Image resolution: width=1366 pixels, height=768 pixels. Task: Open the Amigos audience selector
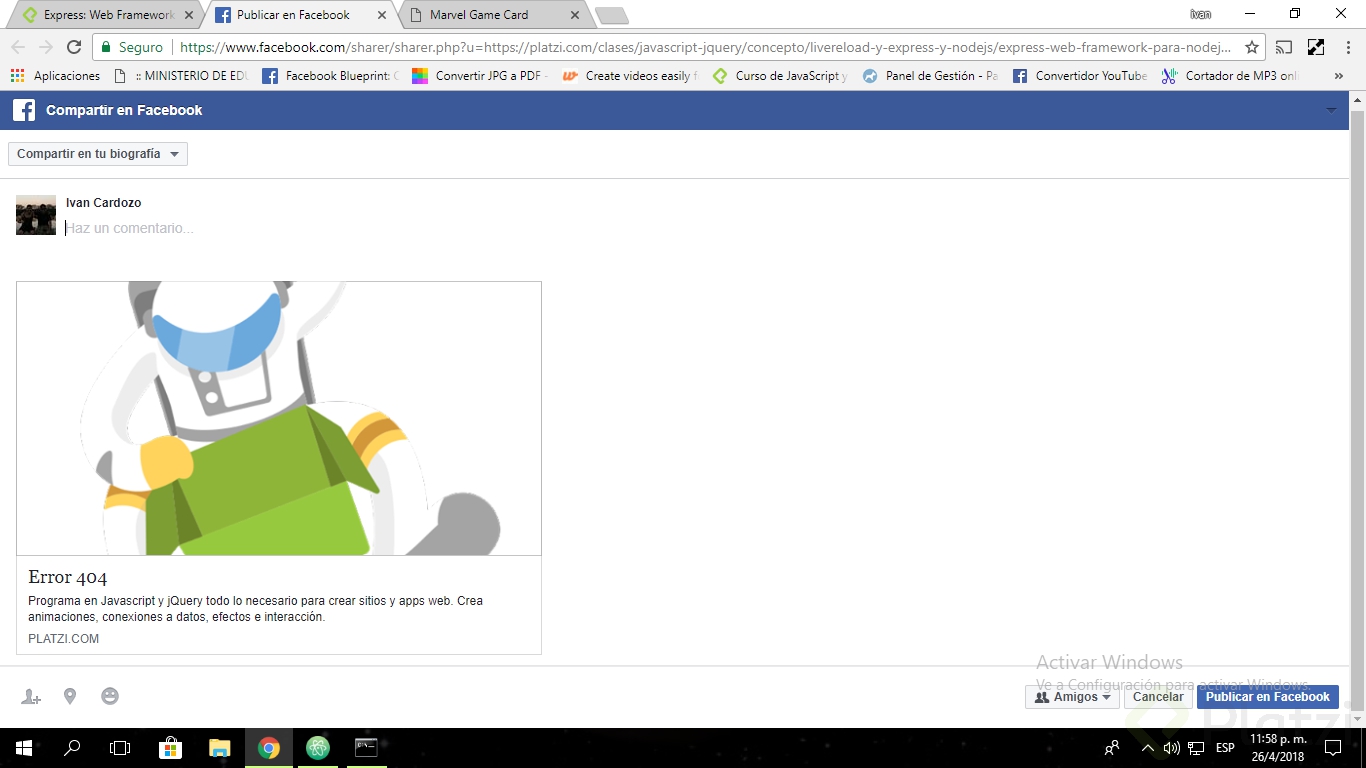[1072, 697]
